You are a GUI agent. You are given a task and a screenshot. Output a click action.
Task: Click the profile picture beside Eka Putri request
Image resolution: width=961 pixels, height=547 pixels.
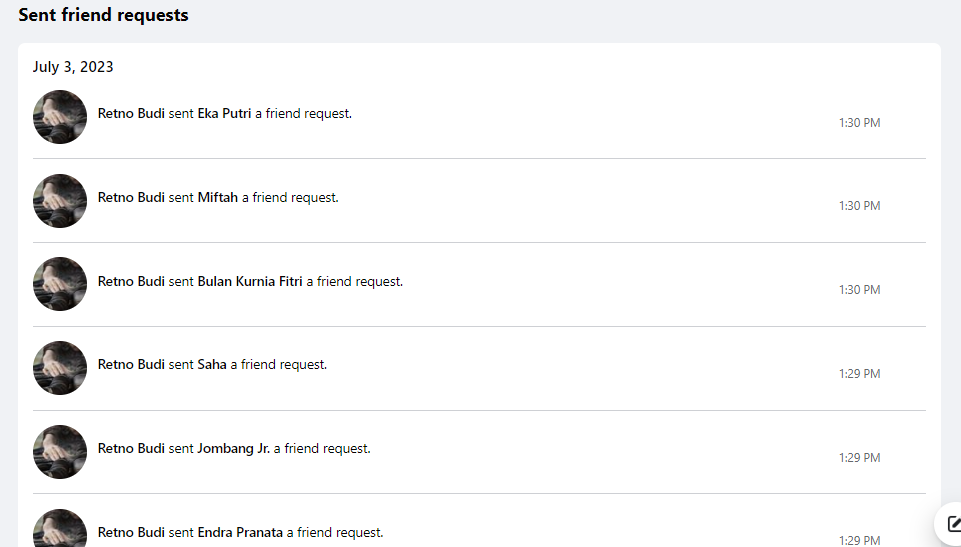click(60, 117)
